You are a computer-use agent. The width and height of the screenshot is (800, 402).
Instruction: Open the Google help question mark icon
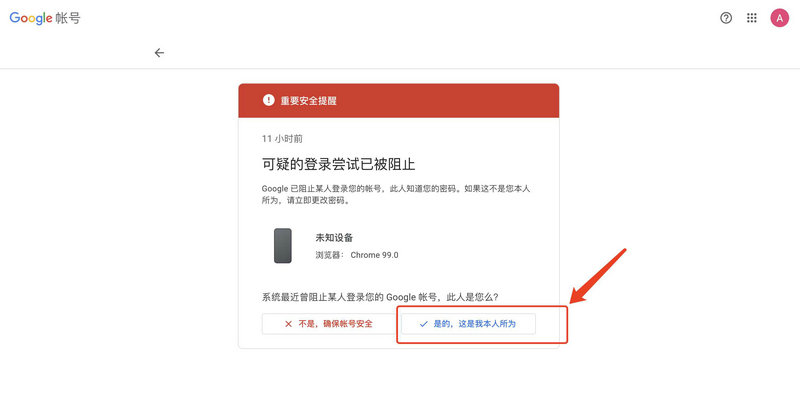pyautogui.click(x=726, y=18)
